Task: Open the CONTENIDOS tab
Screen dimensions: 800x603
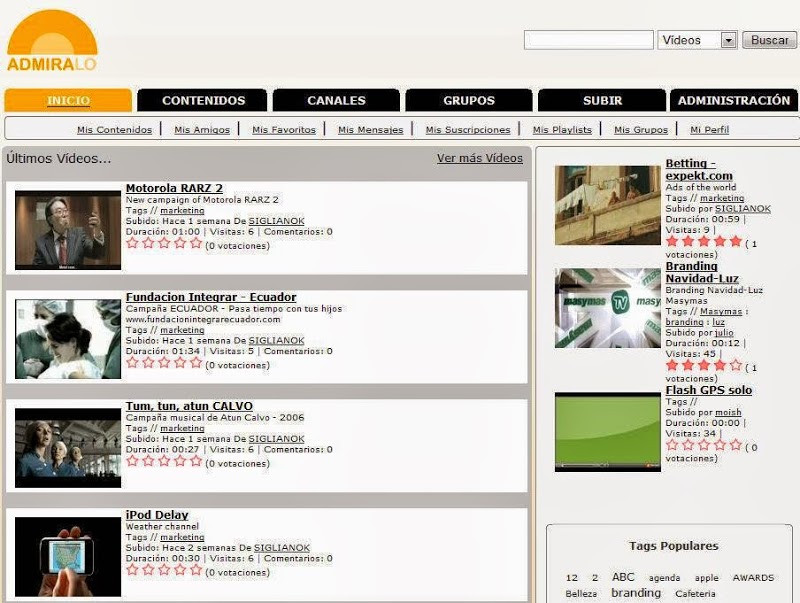Action: click(203, 100)
